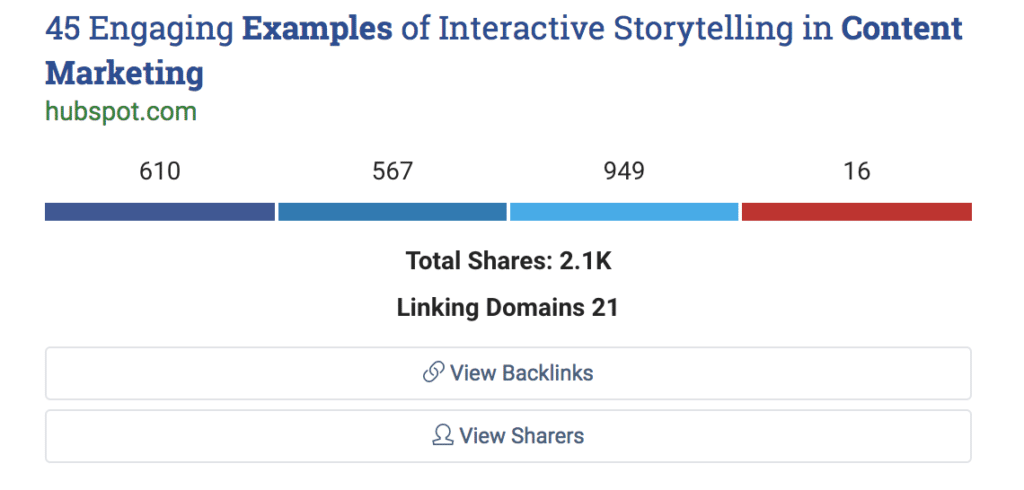
Task: Click the Total Shares: 2.1K label
Action: [x=509, y=261]
